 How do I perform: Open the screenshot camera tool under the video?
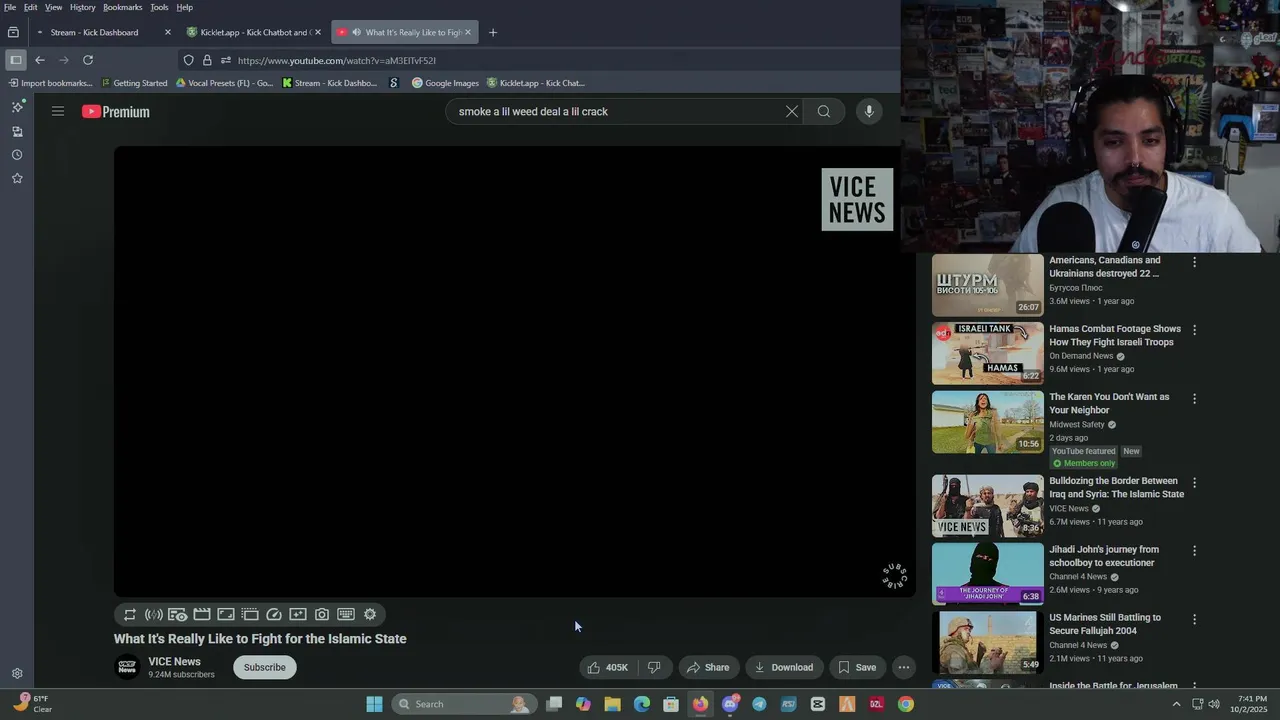pyautogui.click(x=322, y=615)
